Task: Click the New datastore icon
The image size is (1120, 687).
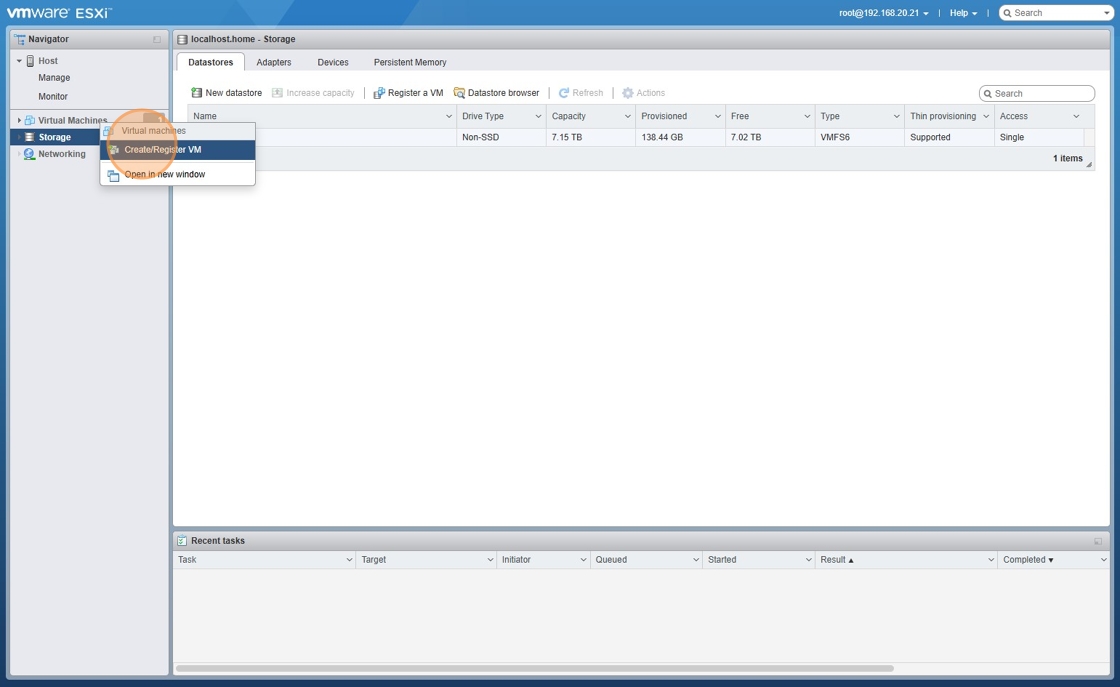Action: (x=196, y=93)
